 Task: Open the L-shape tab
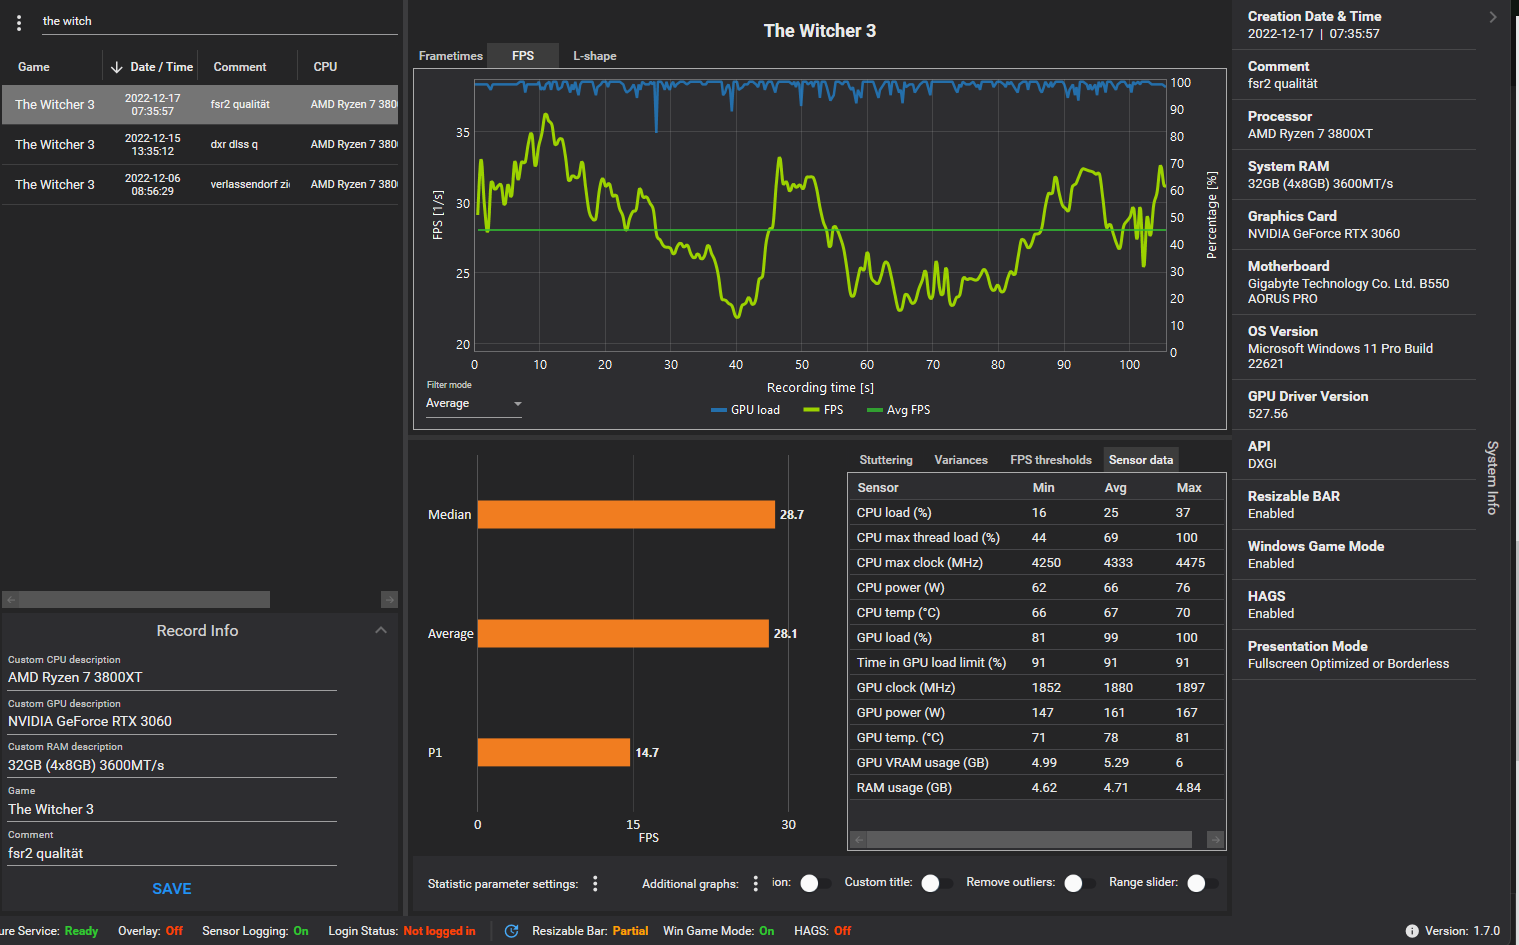[x=594, y=56]
